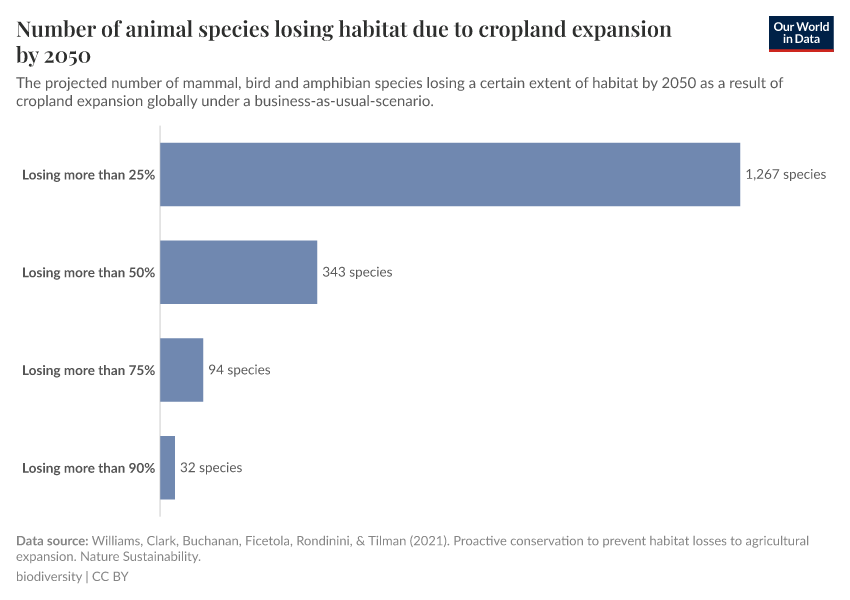The height and width of the screenshot is (600, 850).
Task: Select the 'Losing more than 25%' bar
Action: (450, 174)
